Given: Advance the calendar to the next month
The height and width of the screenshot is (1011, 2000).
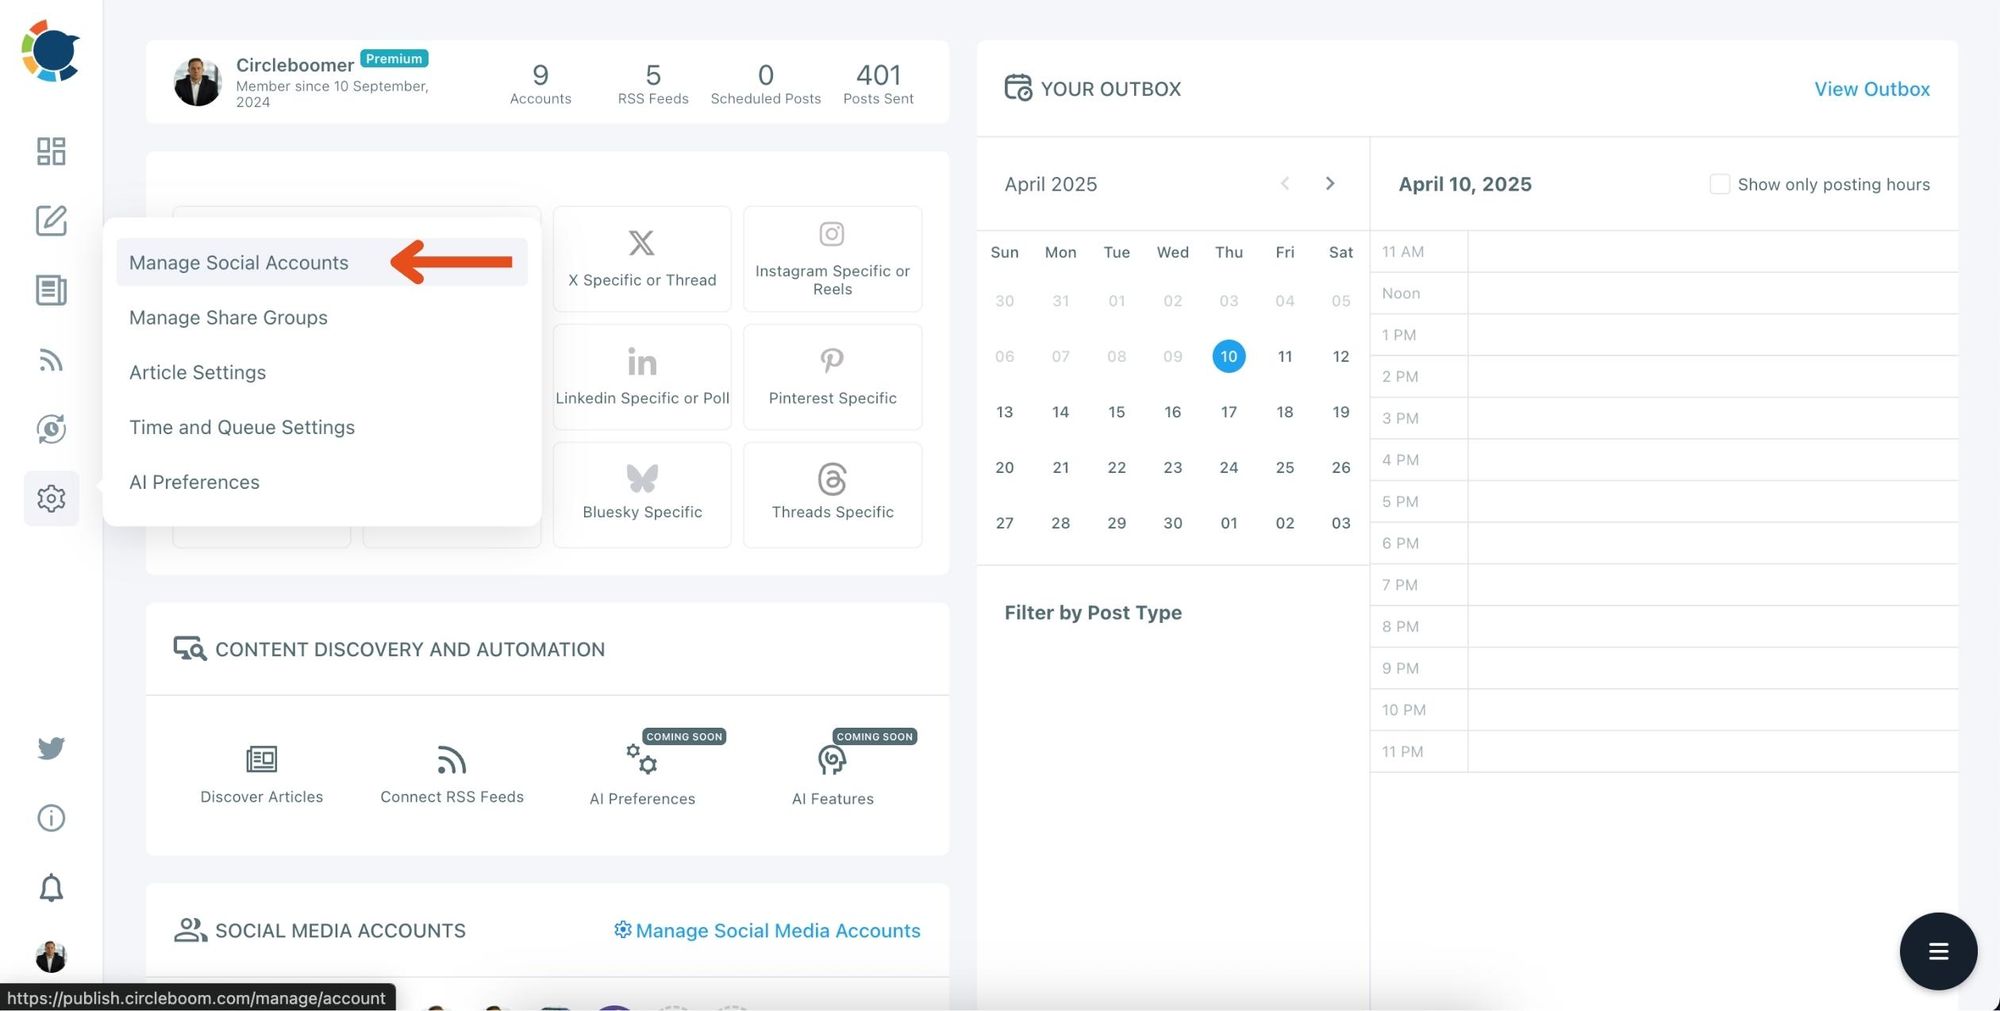Looking at the screenshot, I should point(1330,184).
